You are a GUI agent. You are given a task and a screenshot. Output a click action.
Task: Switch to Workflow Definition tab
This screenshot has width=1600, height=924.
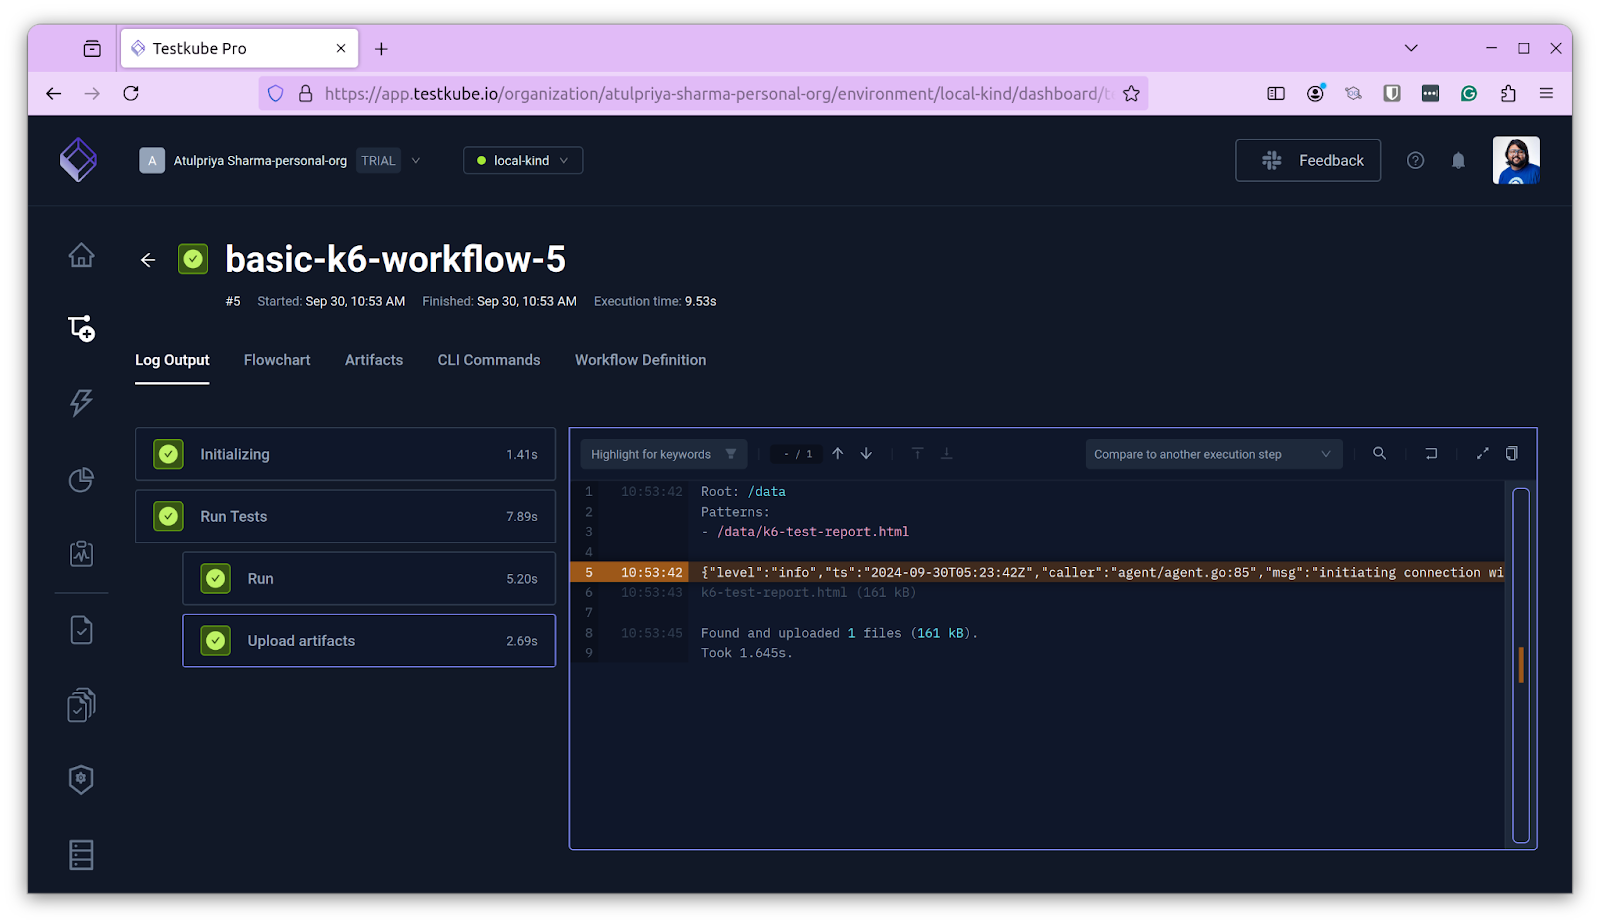tap(640, 360)
